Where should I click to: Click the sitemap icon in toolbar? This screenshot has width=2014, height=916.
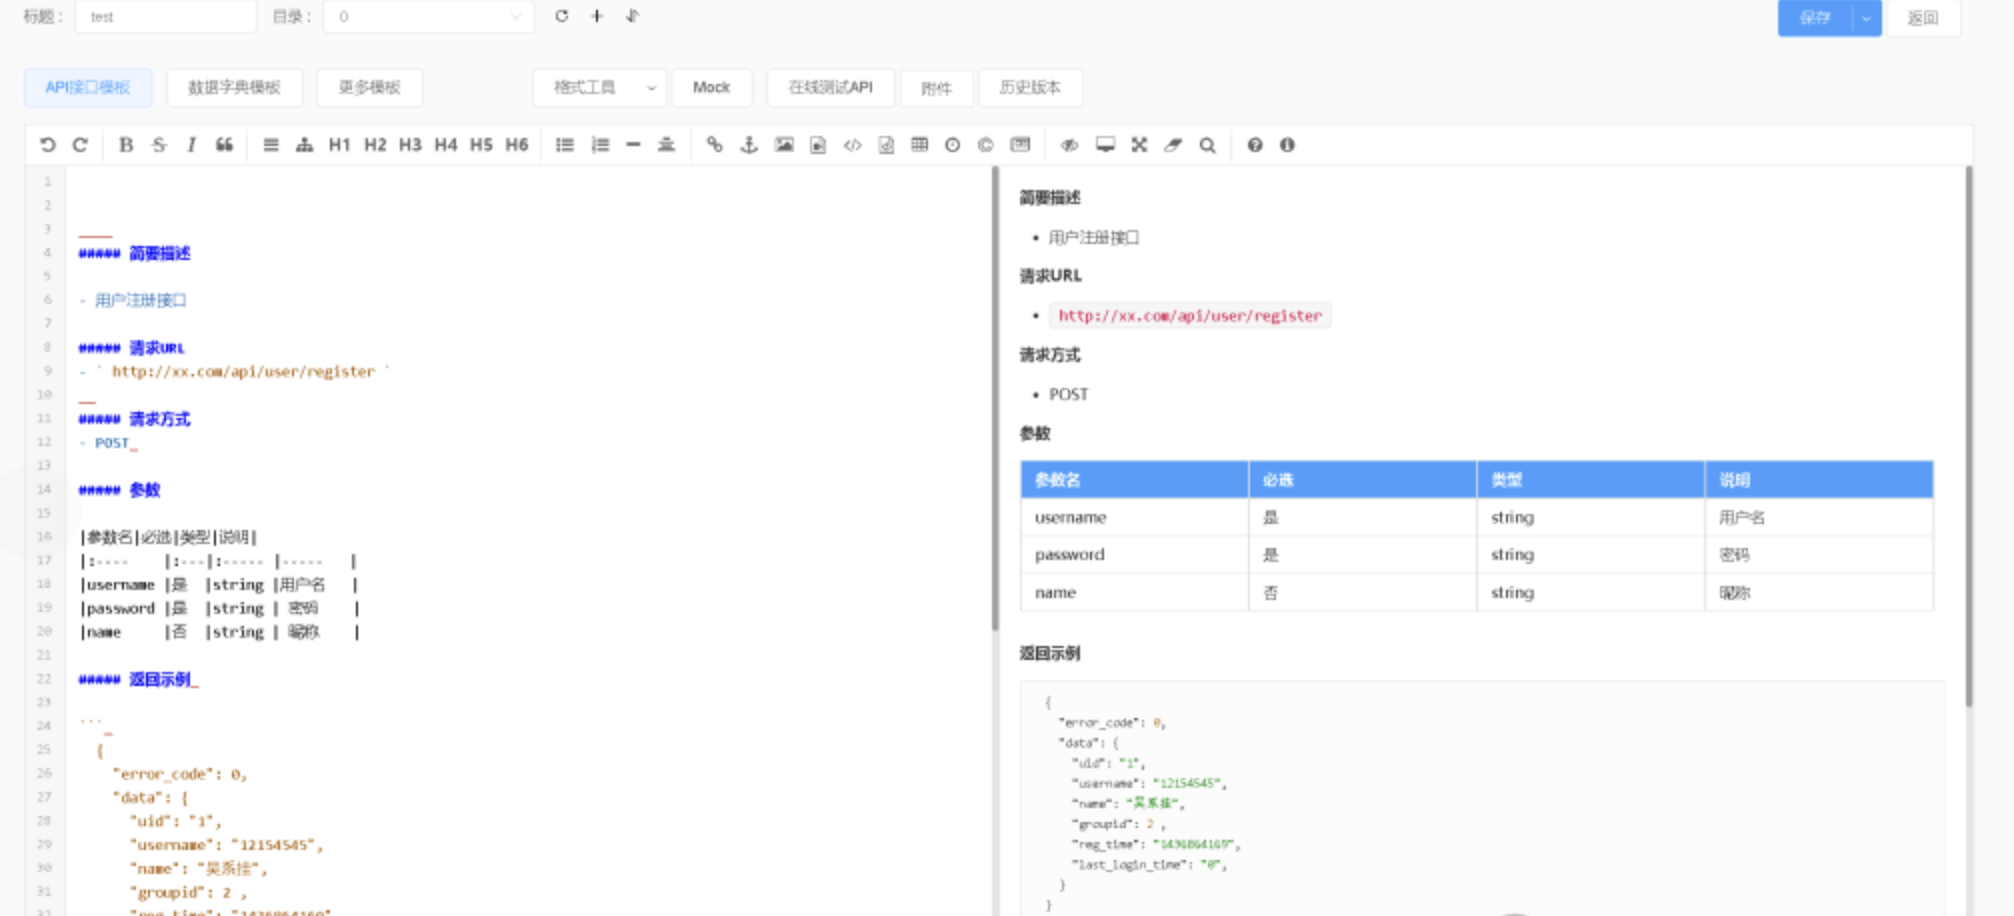tap(304, 145)
